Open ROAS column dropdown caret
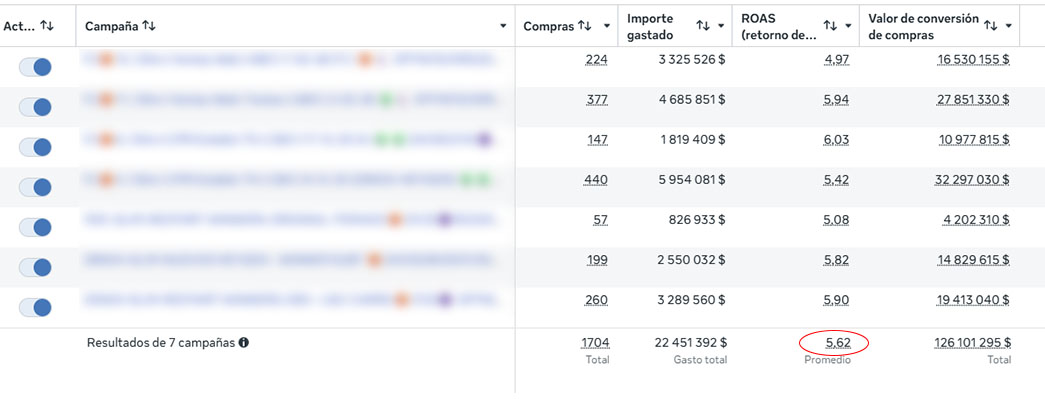Screen dimensions: 1045x399 tap(848, 26)
